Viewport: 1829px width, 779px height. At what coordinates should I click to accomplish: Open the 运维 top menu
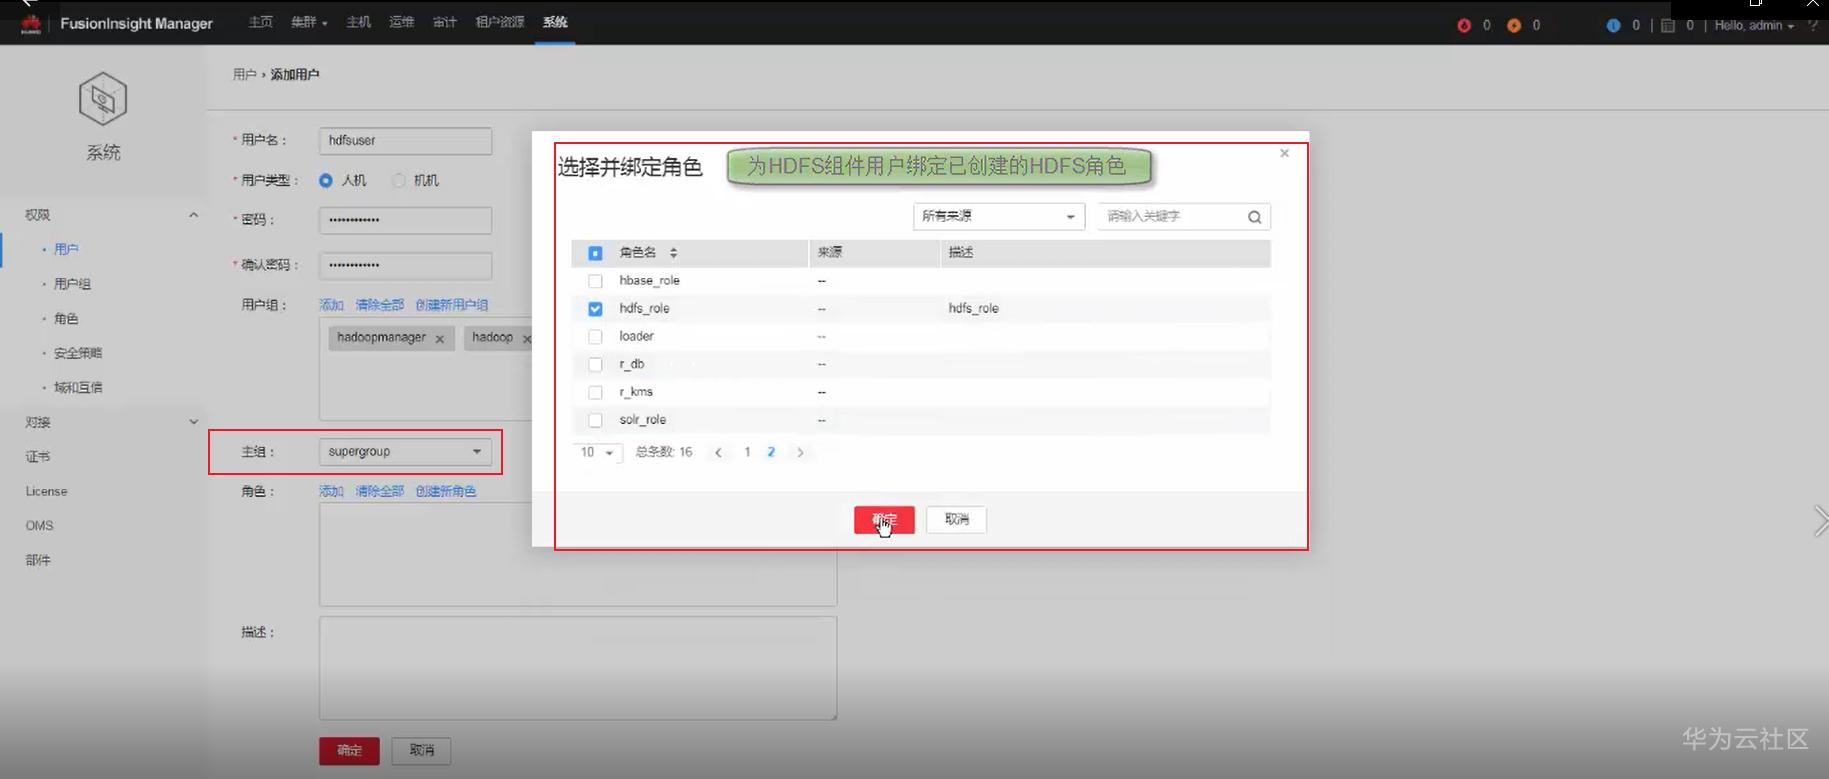click(x=401, y=22)
